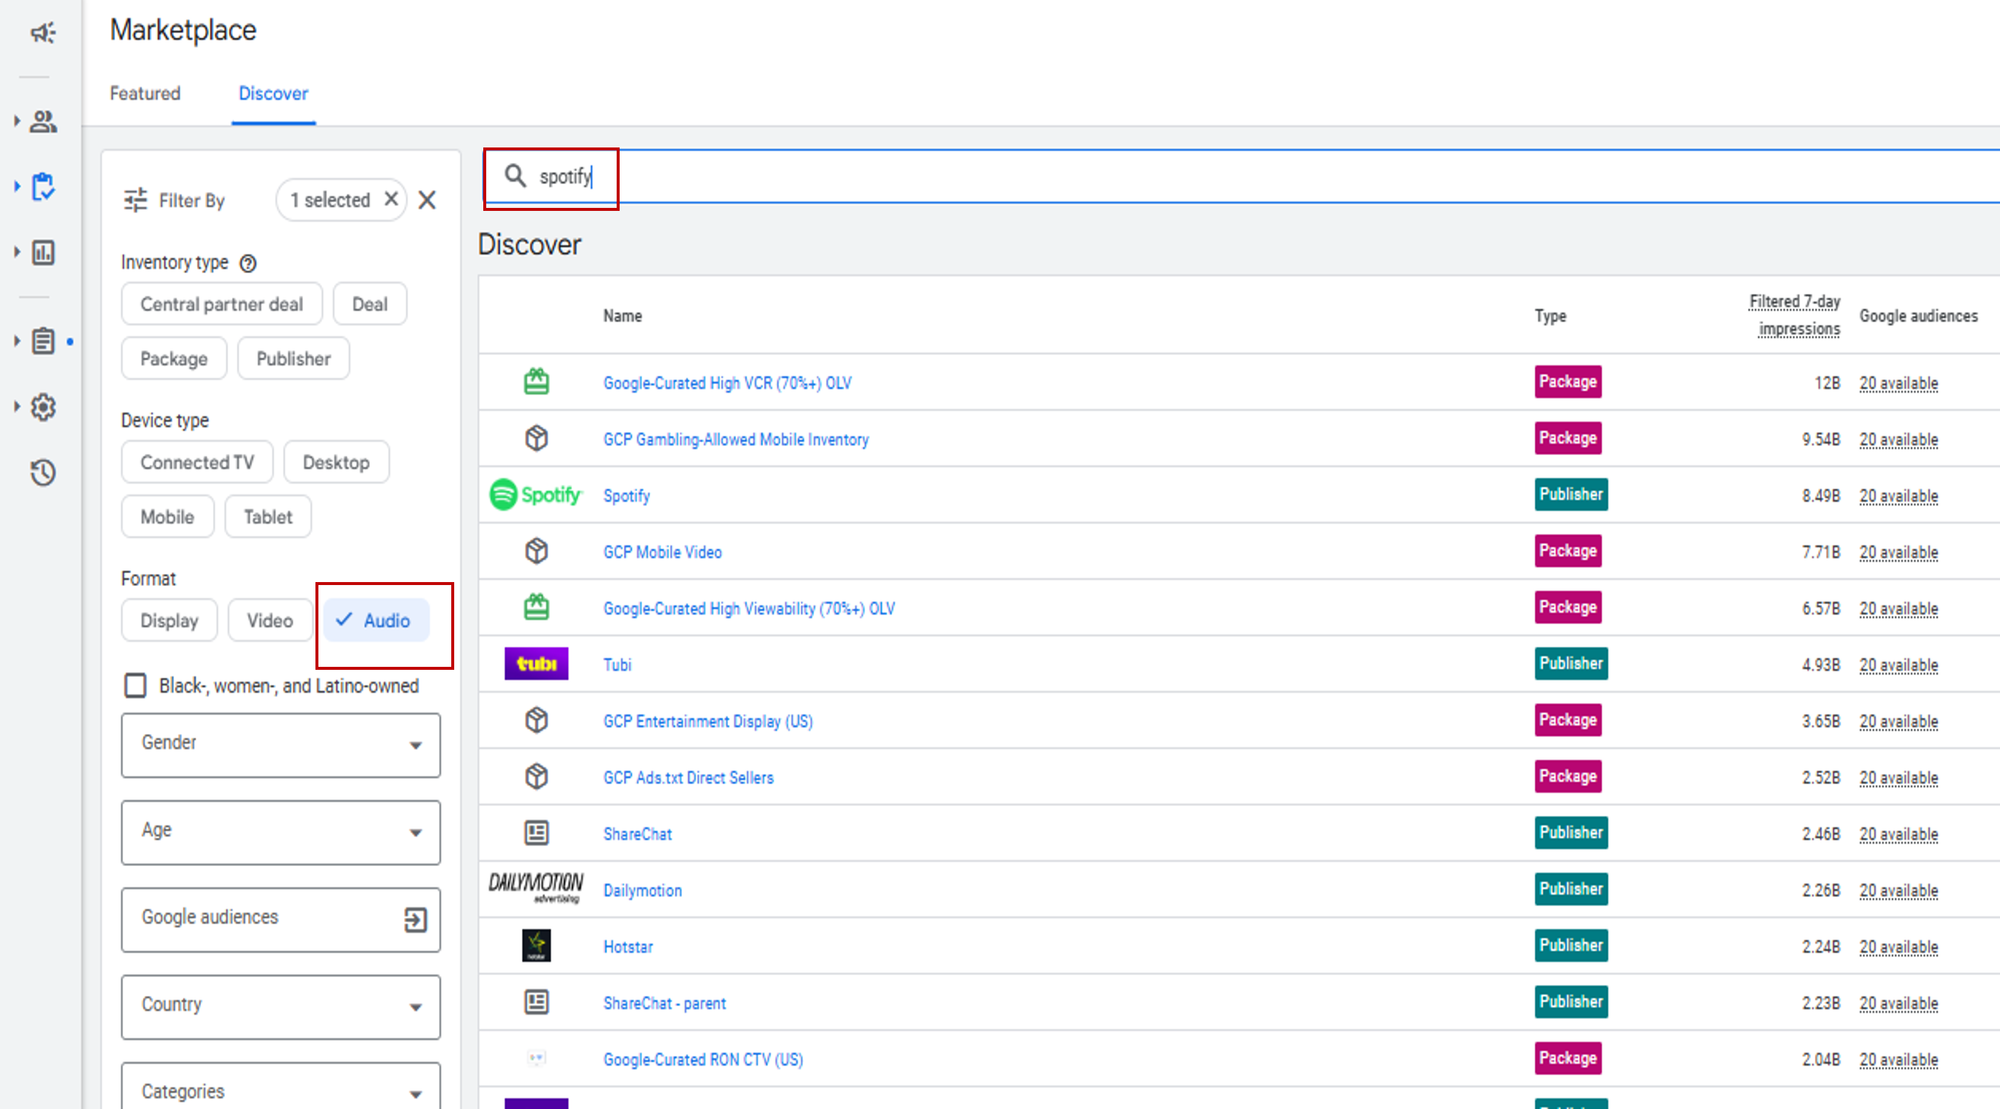Open the settings gear icon in sidebar
The image size is (2000, 1109).
(43, 407)
